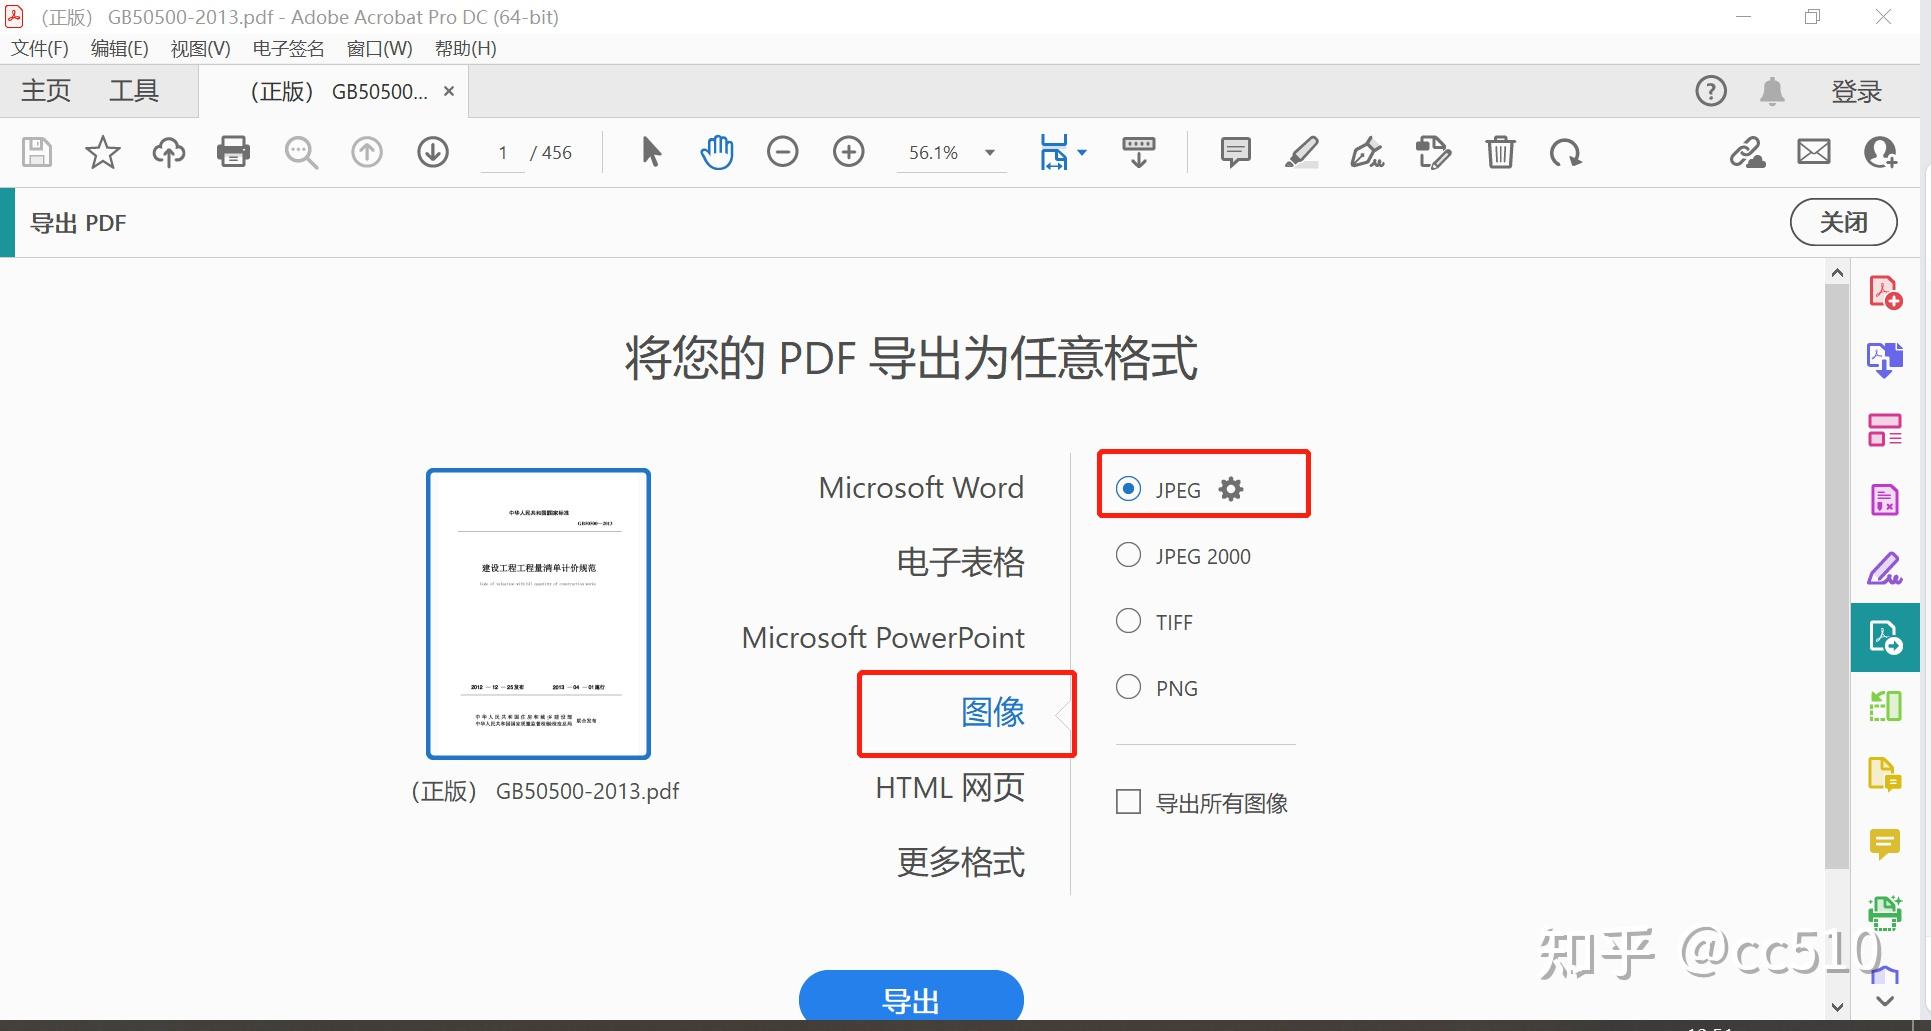Enable the 导出所有图像 checkbox
The image size is (1931, 1031).
1128,801
